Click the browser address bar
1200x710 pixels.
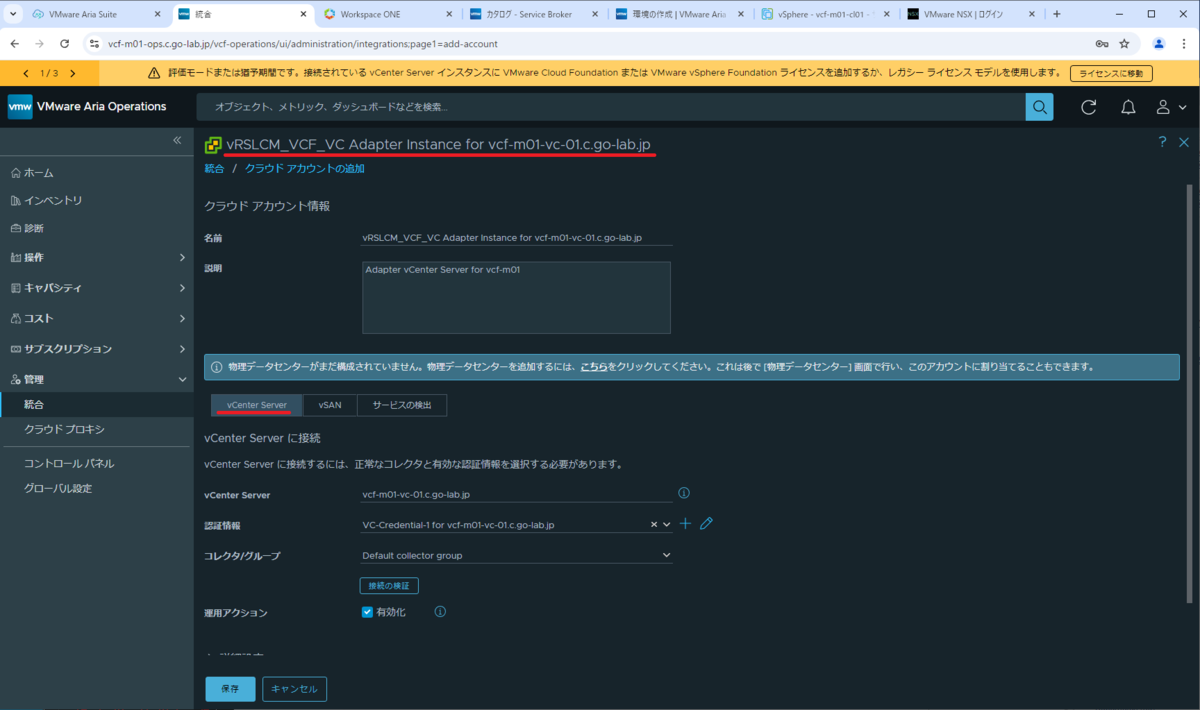point(590,44)
